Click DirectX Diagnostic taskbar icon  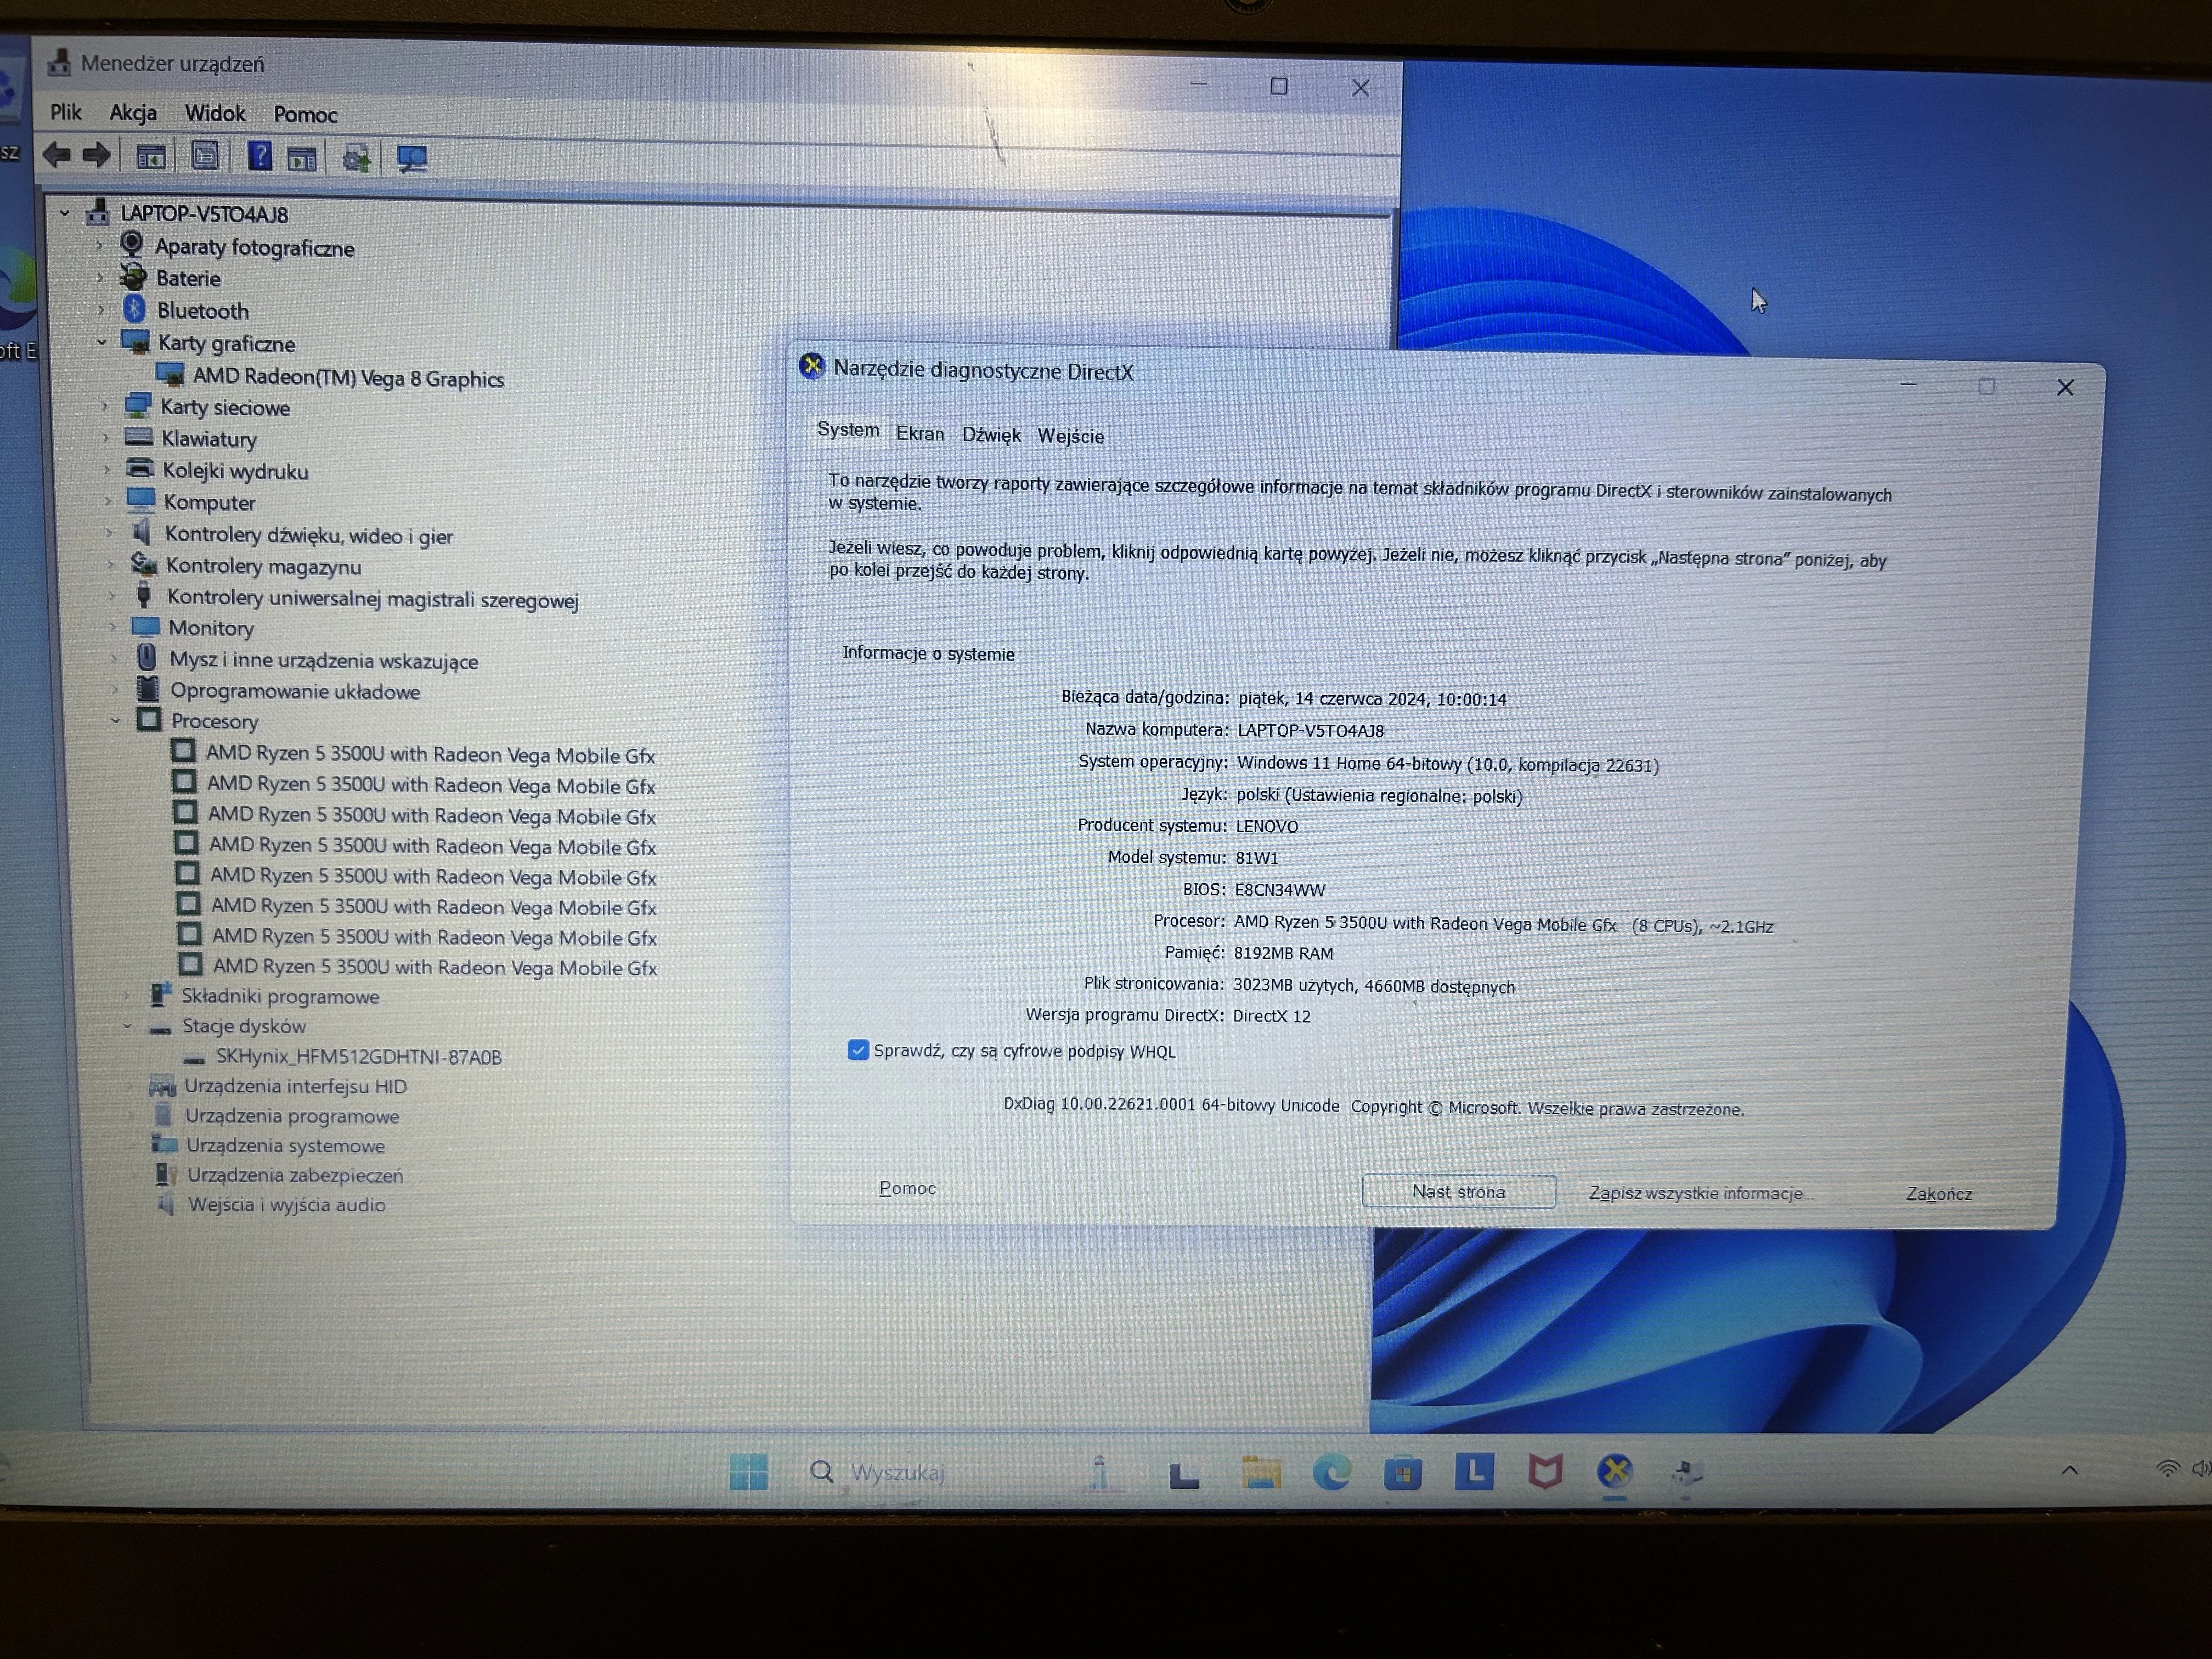[x=1615, y=1471]
